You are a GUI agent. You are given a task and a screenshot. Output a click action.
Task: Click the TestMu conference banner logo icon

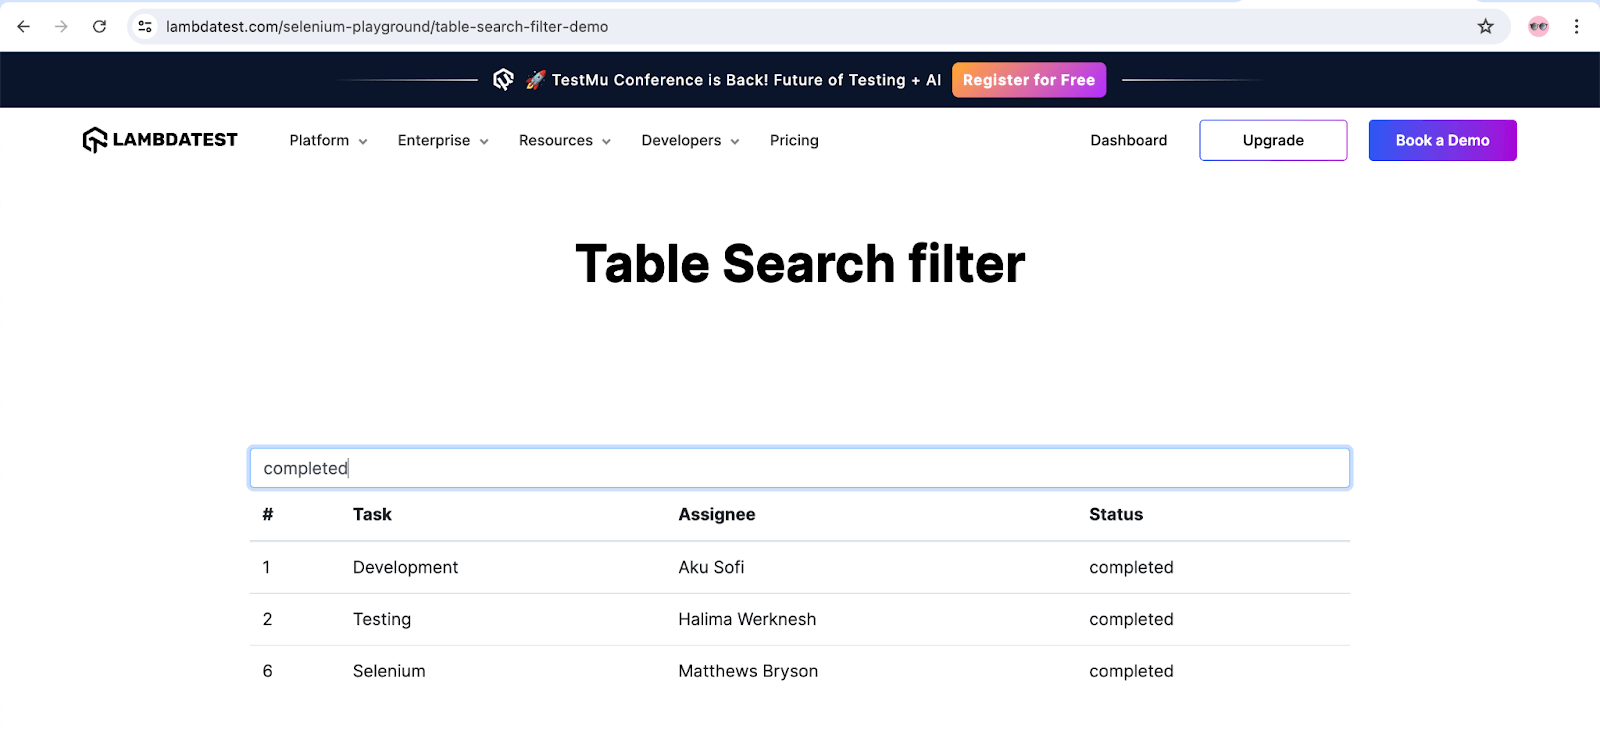[x=503, y=80]
